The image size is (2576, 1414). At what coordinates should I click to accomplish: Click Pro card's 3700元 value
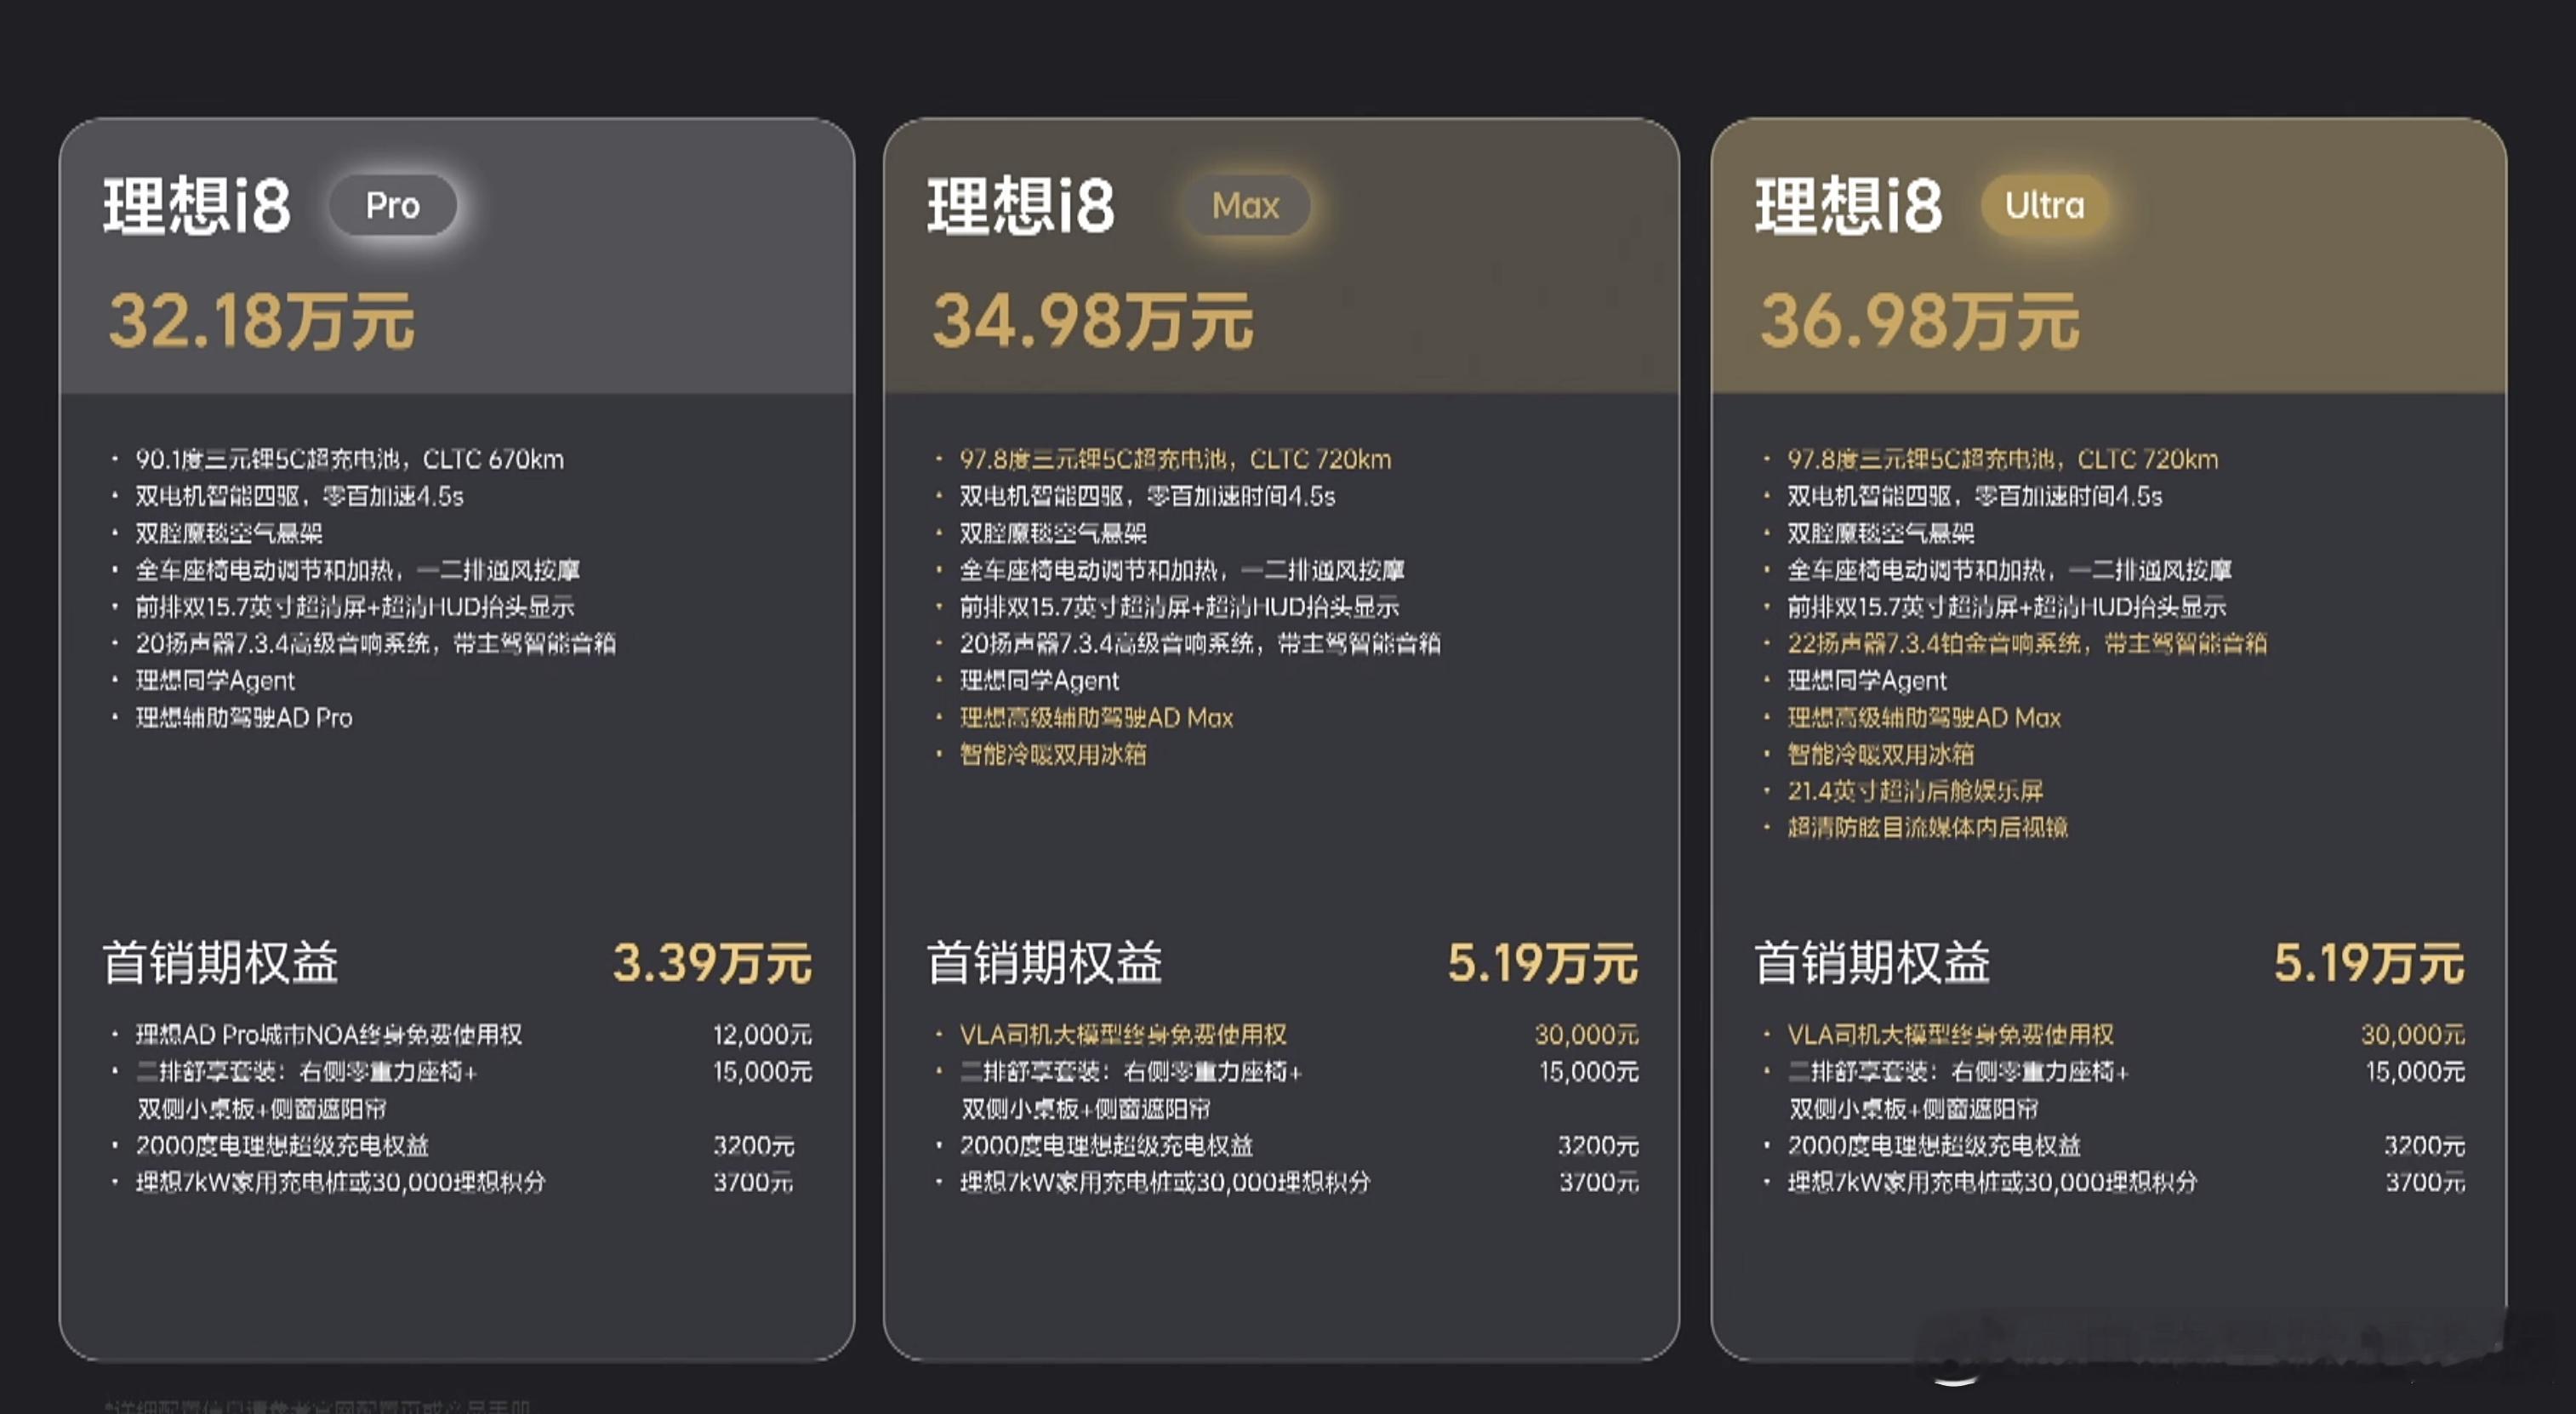pos(753,1182)
